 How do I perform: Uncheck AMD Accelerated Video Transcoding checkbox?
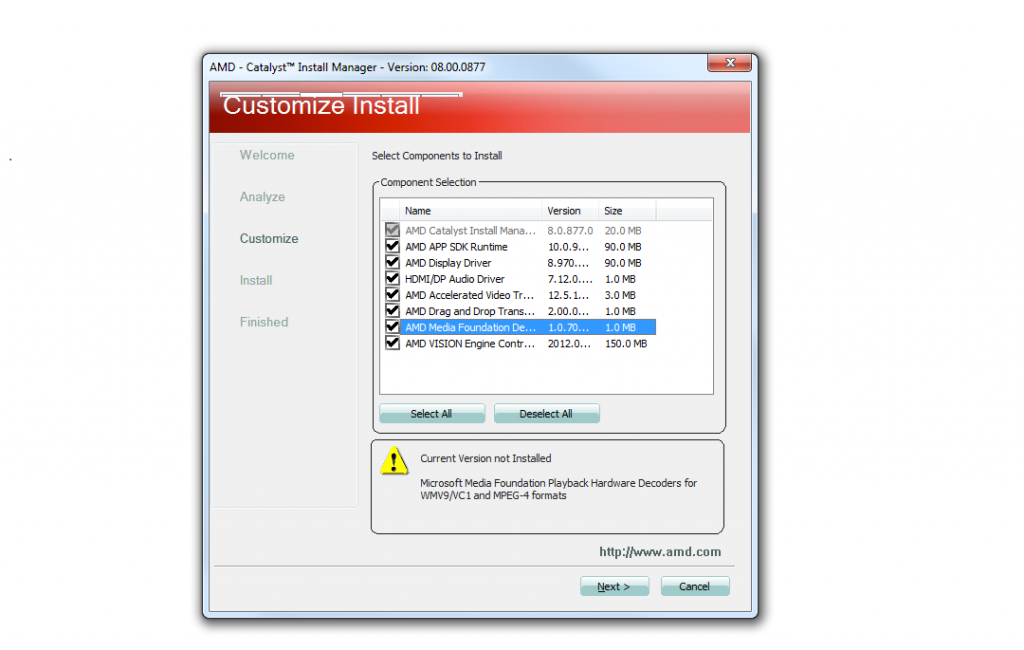click(392, 295)
